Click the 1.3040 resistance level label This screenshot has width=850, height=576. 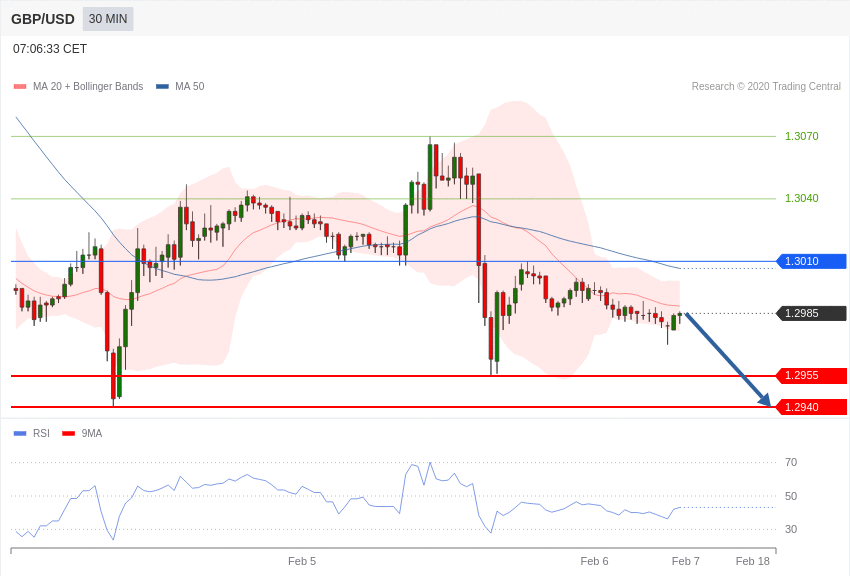pos(802,198)
